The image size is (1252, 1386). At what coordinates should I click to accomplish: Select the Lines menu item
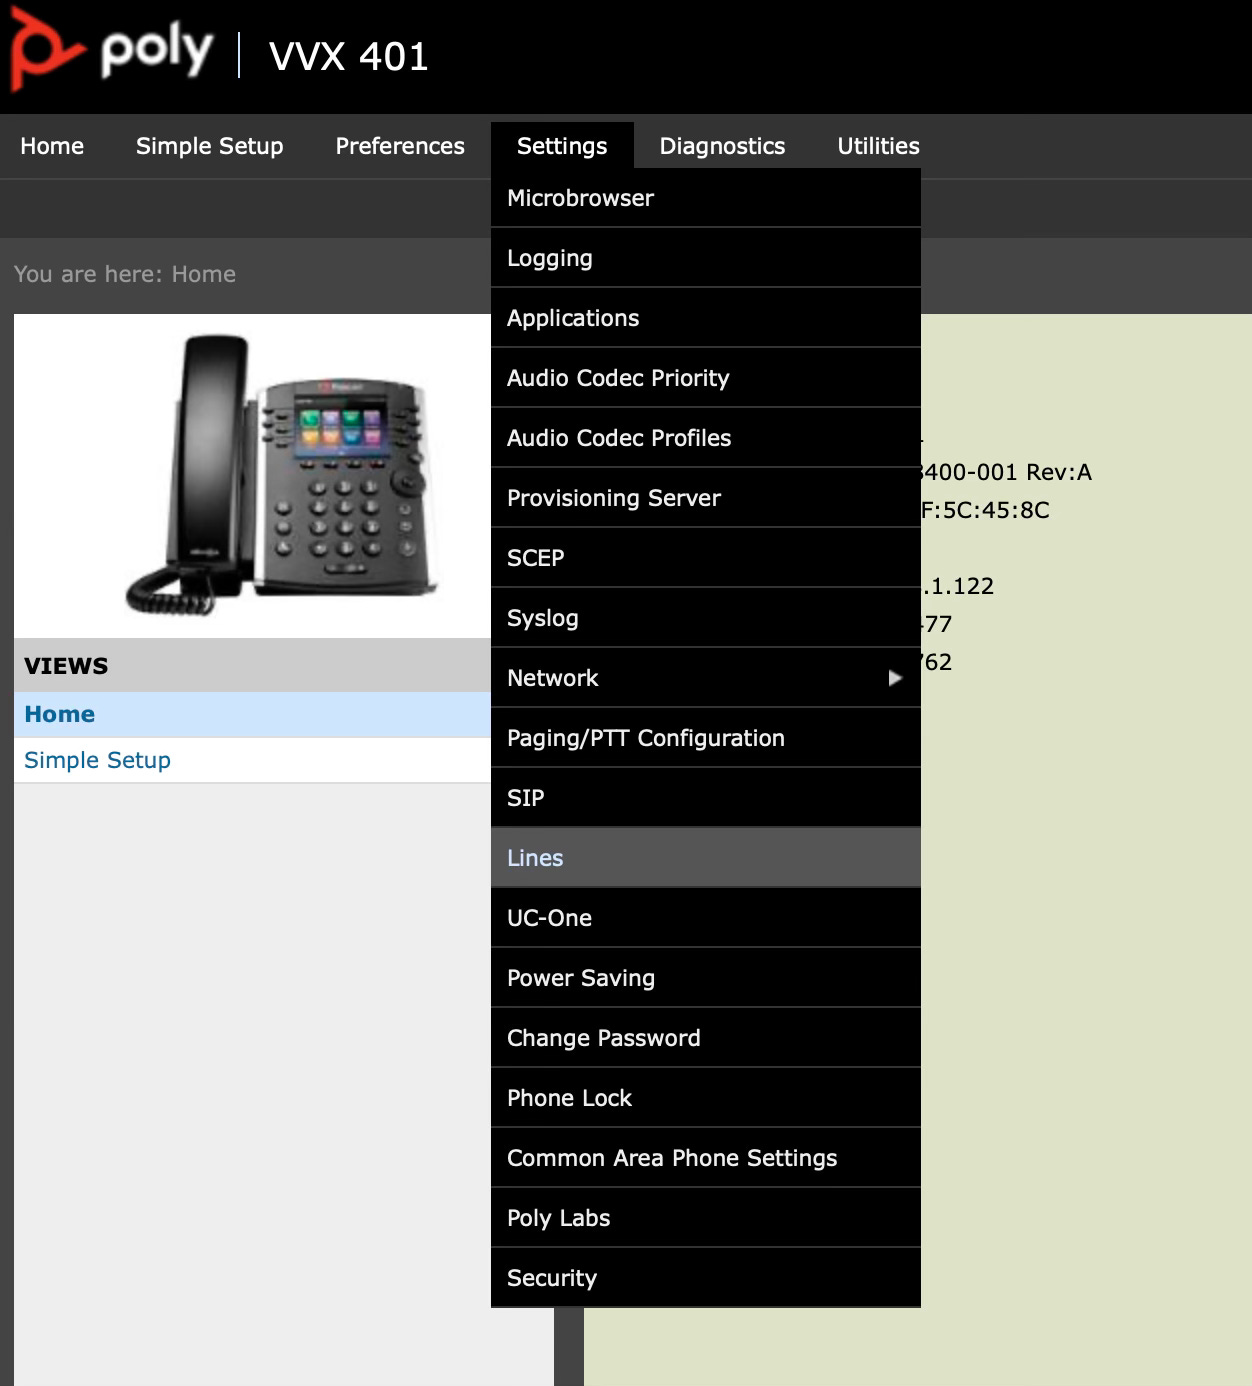pyautogui.click(x=535, y=857)
